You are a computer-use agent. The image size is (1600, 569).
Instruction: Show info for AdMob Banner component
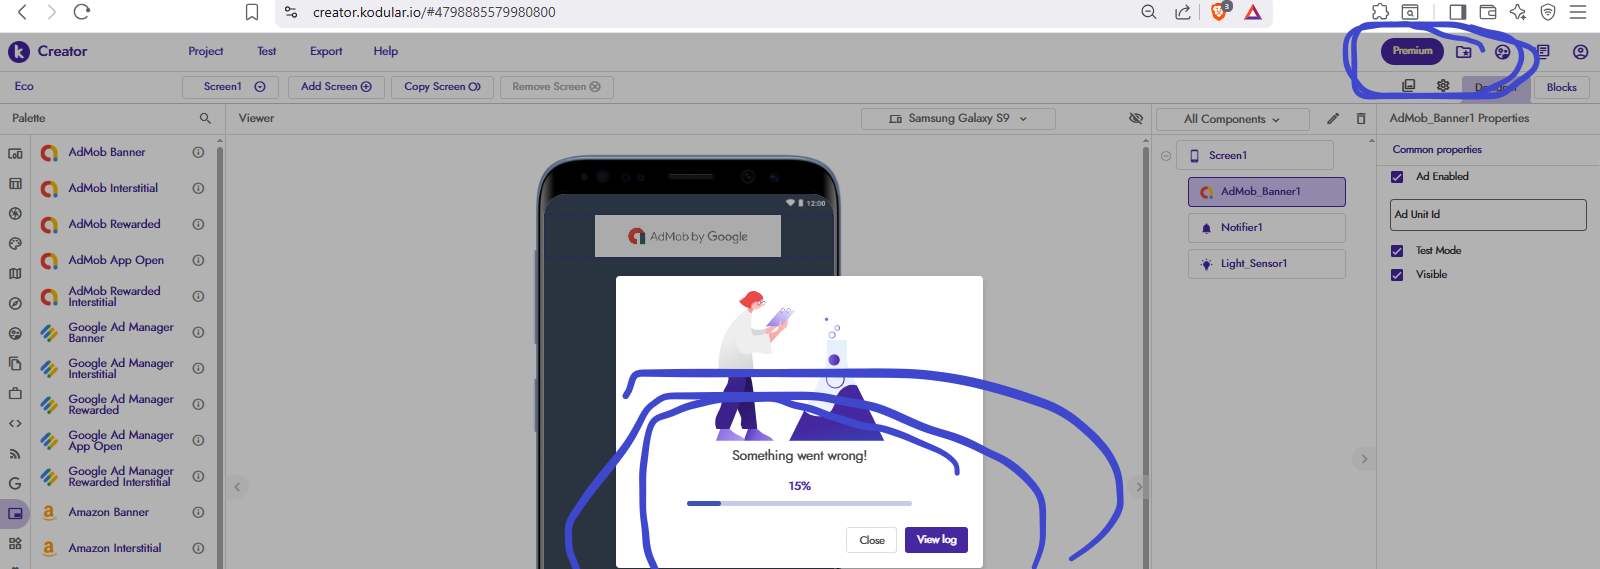tap(198, 152)
